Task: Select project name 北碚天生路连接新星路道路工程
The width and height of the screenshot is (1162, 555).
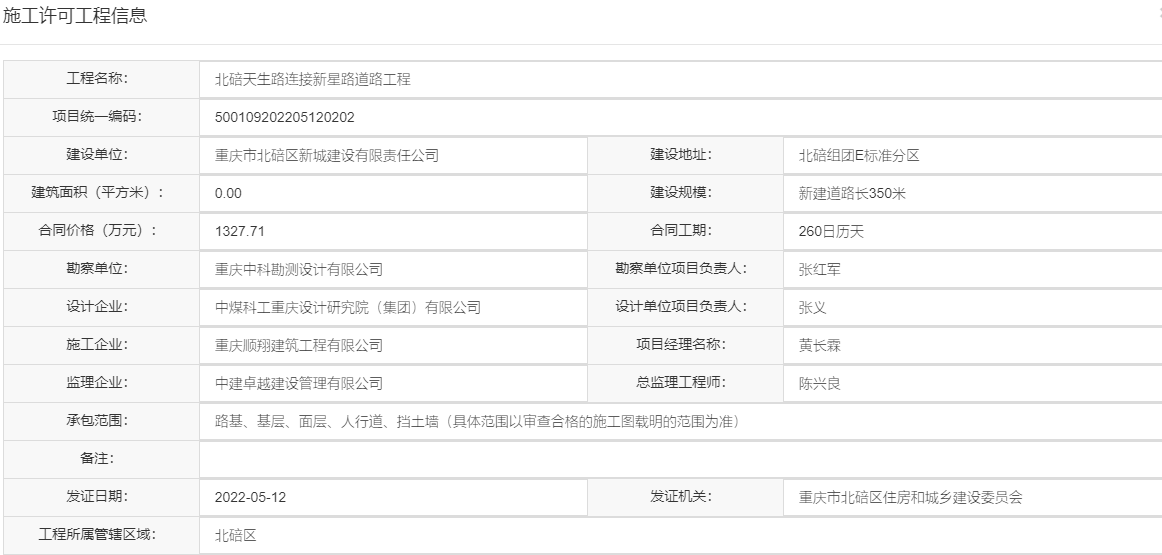Action: (x=313, y=79)
